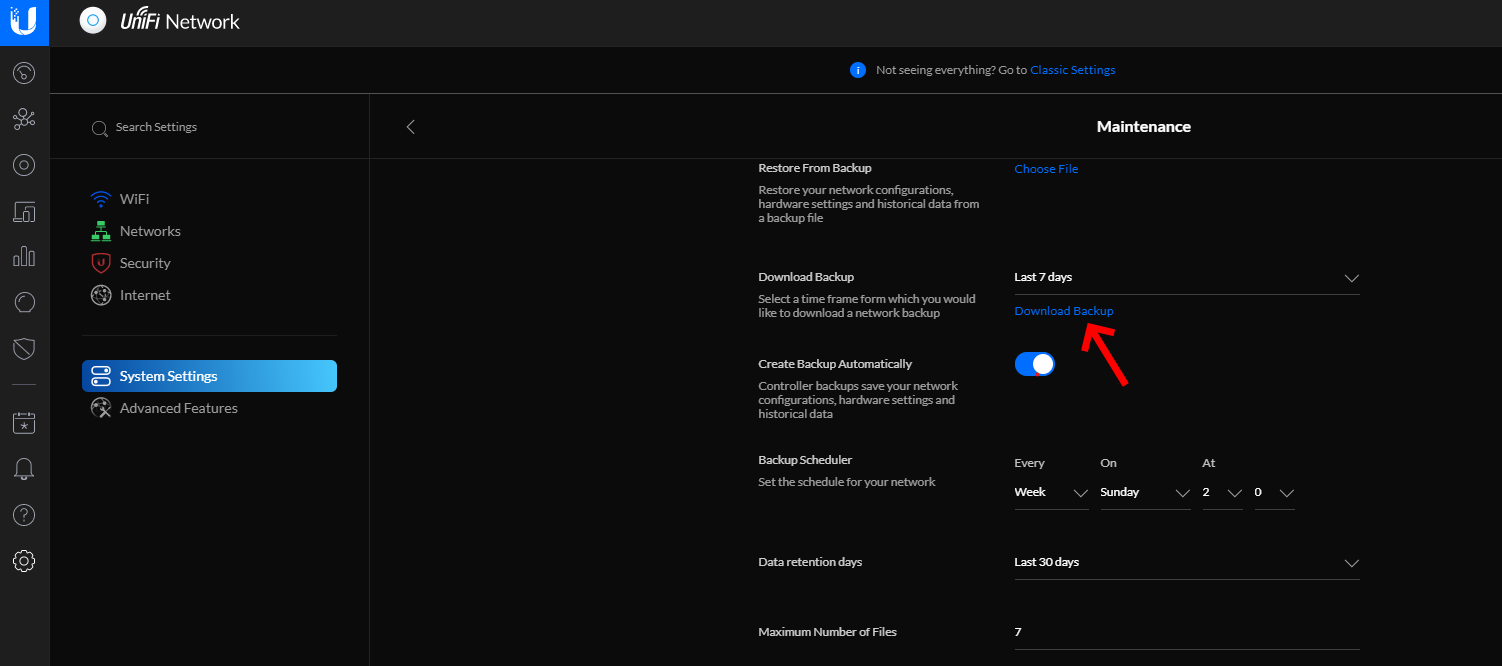Open the Sunday day dropdown
The height and width of the screenshot is (666, 1502).
click(x=1145, y=493)
